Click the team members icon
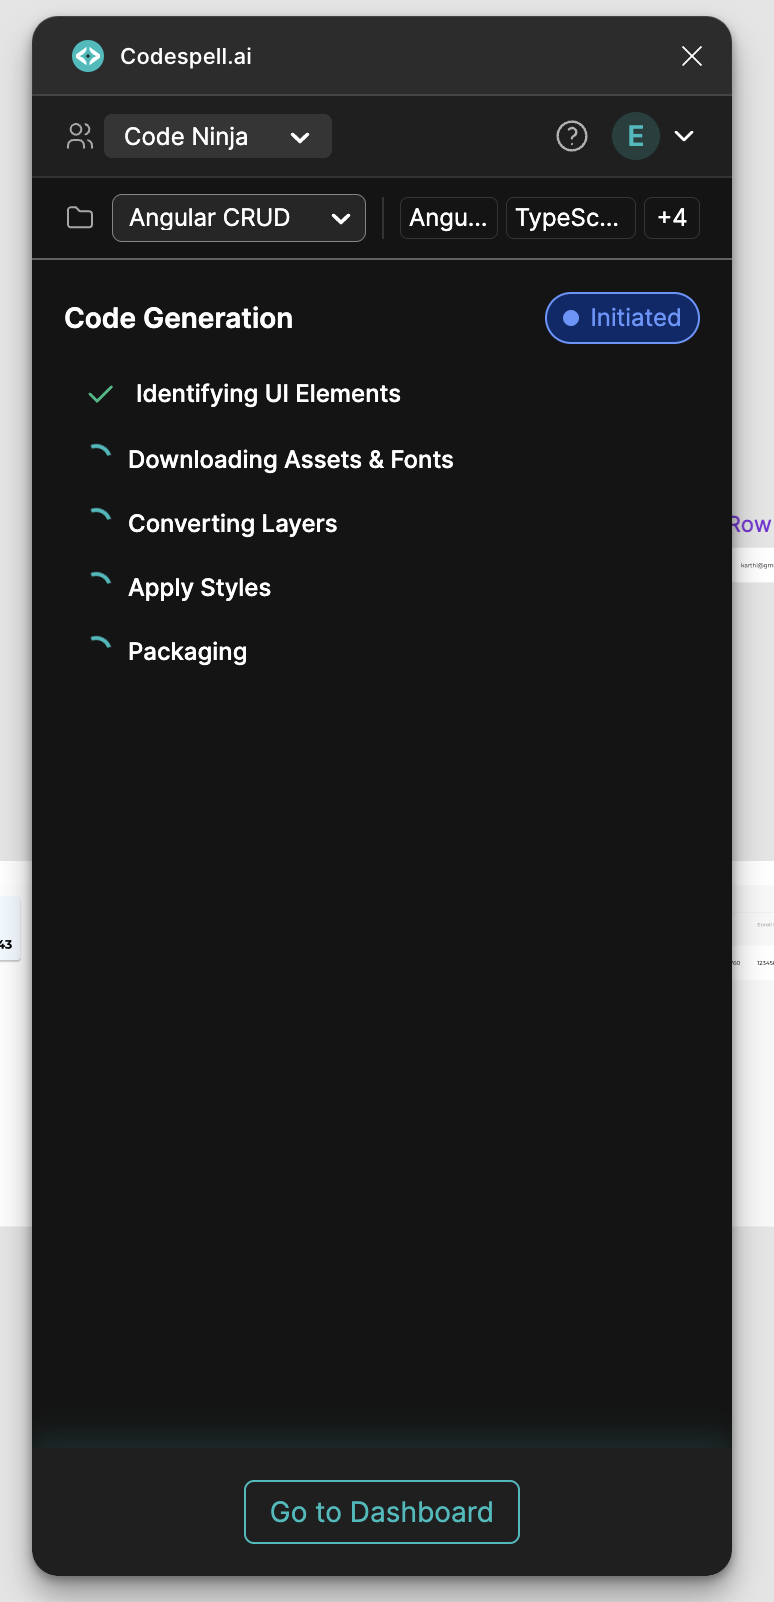This screenshot has height=1602, width=774. [x=80, y=136]
